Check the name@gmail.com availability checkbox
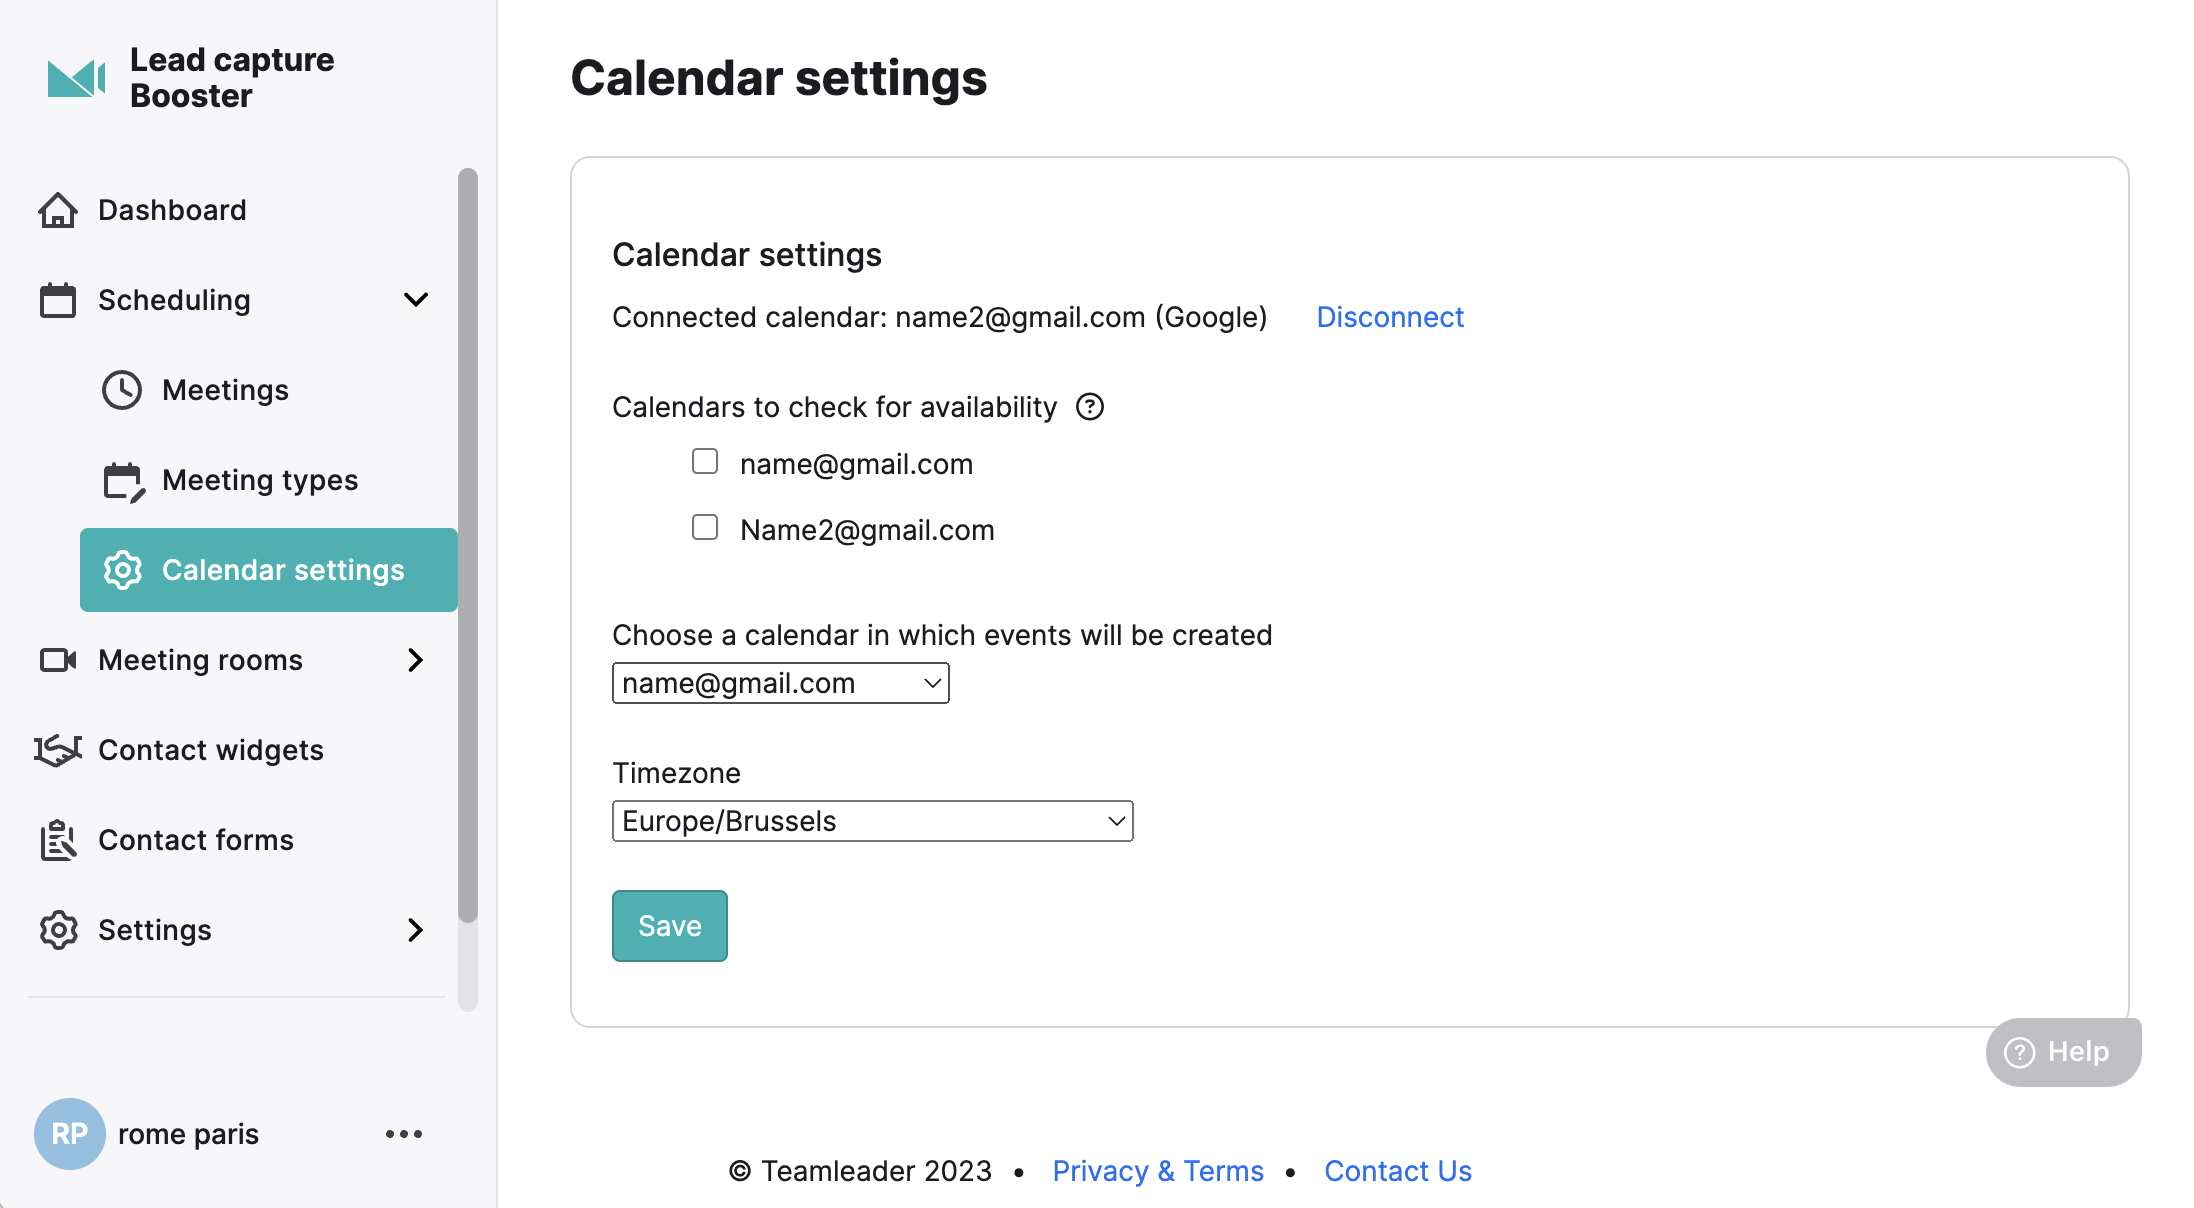The image size is (2194, 1208). click(705, 461)
